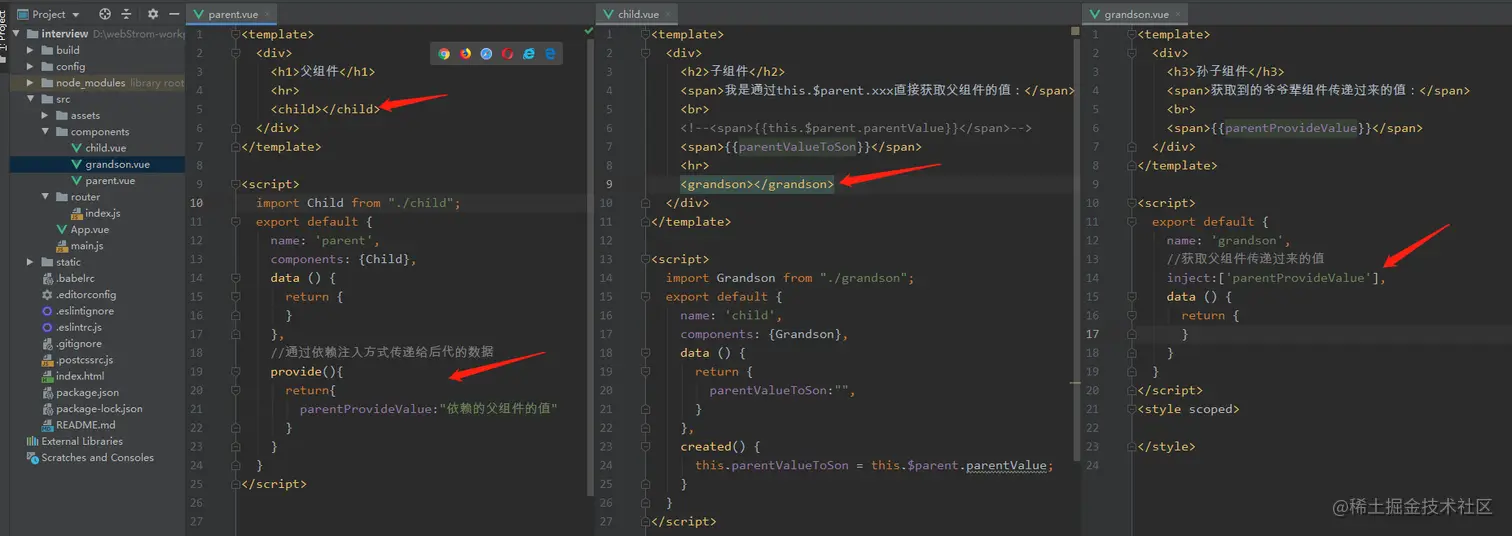Open Project panel settings gear
This screenshot has width=1512, height=536.
tap(153, 14)
